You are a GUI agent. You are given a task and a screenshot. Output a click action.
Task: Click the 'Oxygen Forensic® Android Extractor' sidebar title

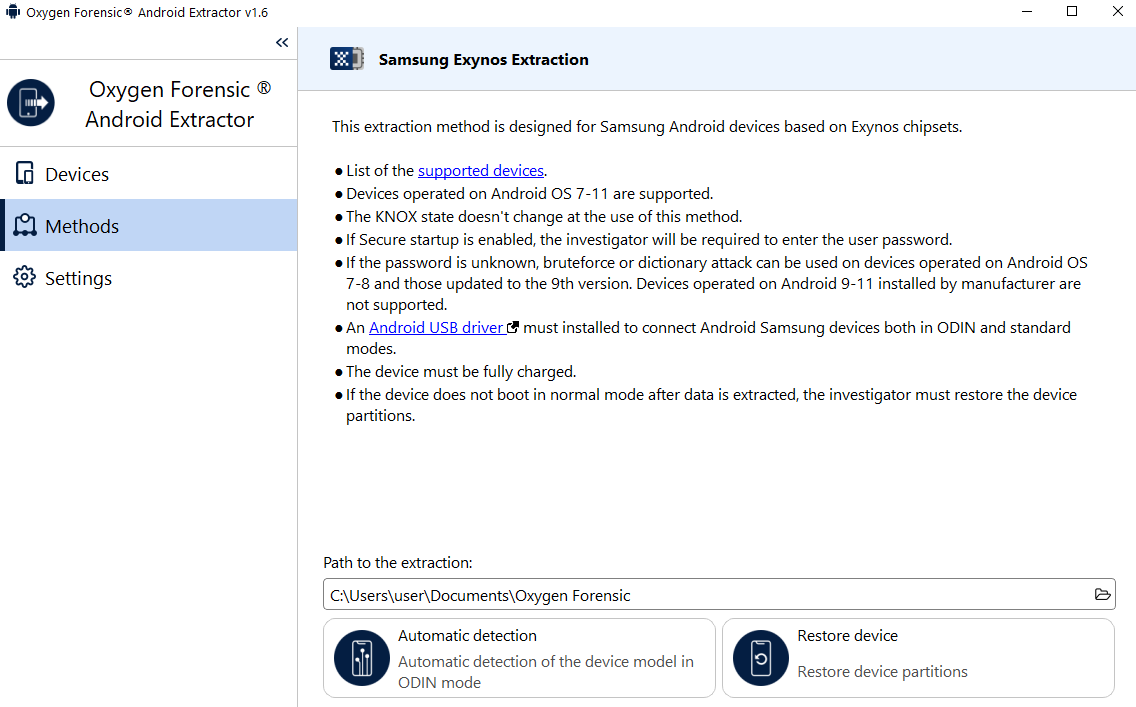pos(178,104)
